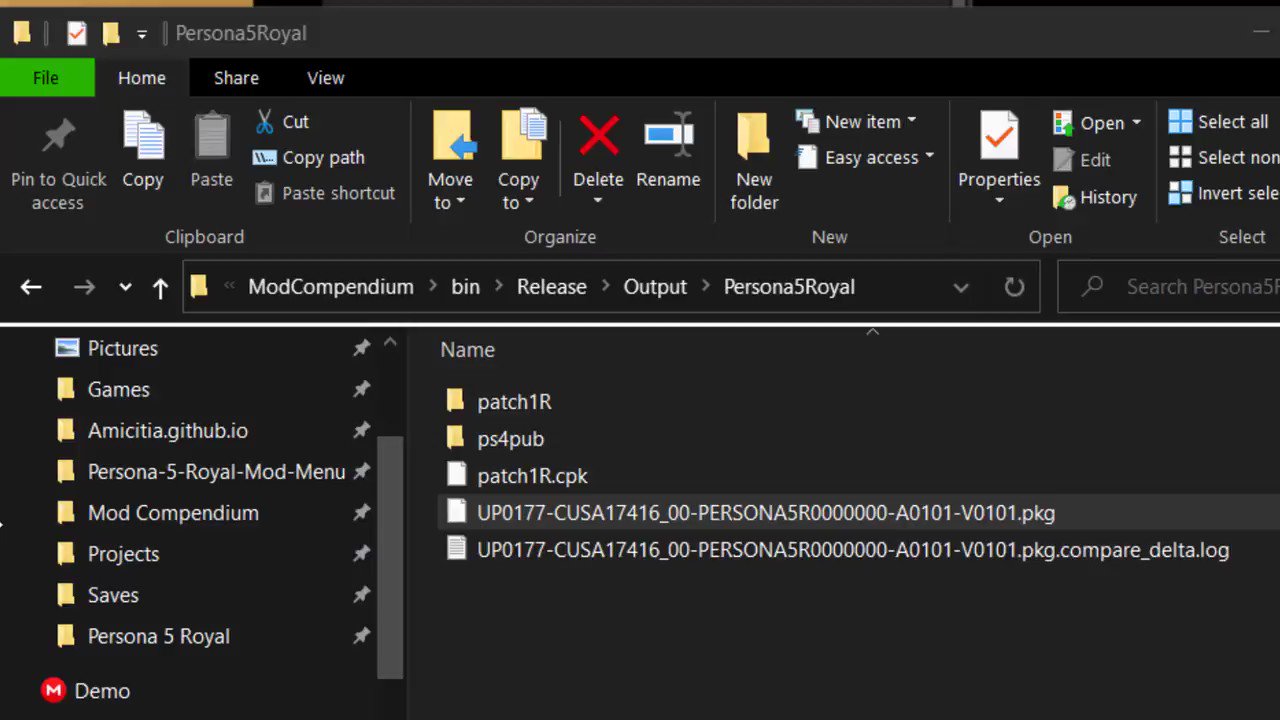Click the Invert selection ribbon icon

pyautogui.click(x=1181, y=193)
